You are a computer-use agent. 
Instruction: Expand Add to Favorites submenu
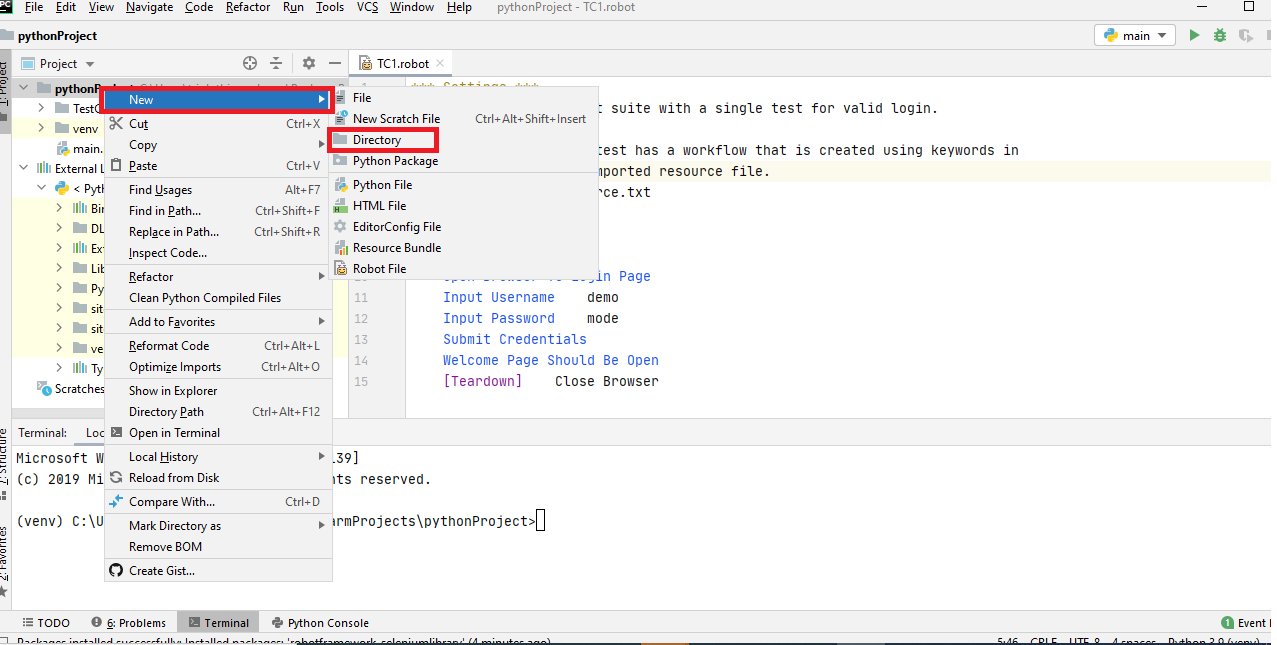point(216,322)
